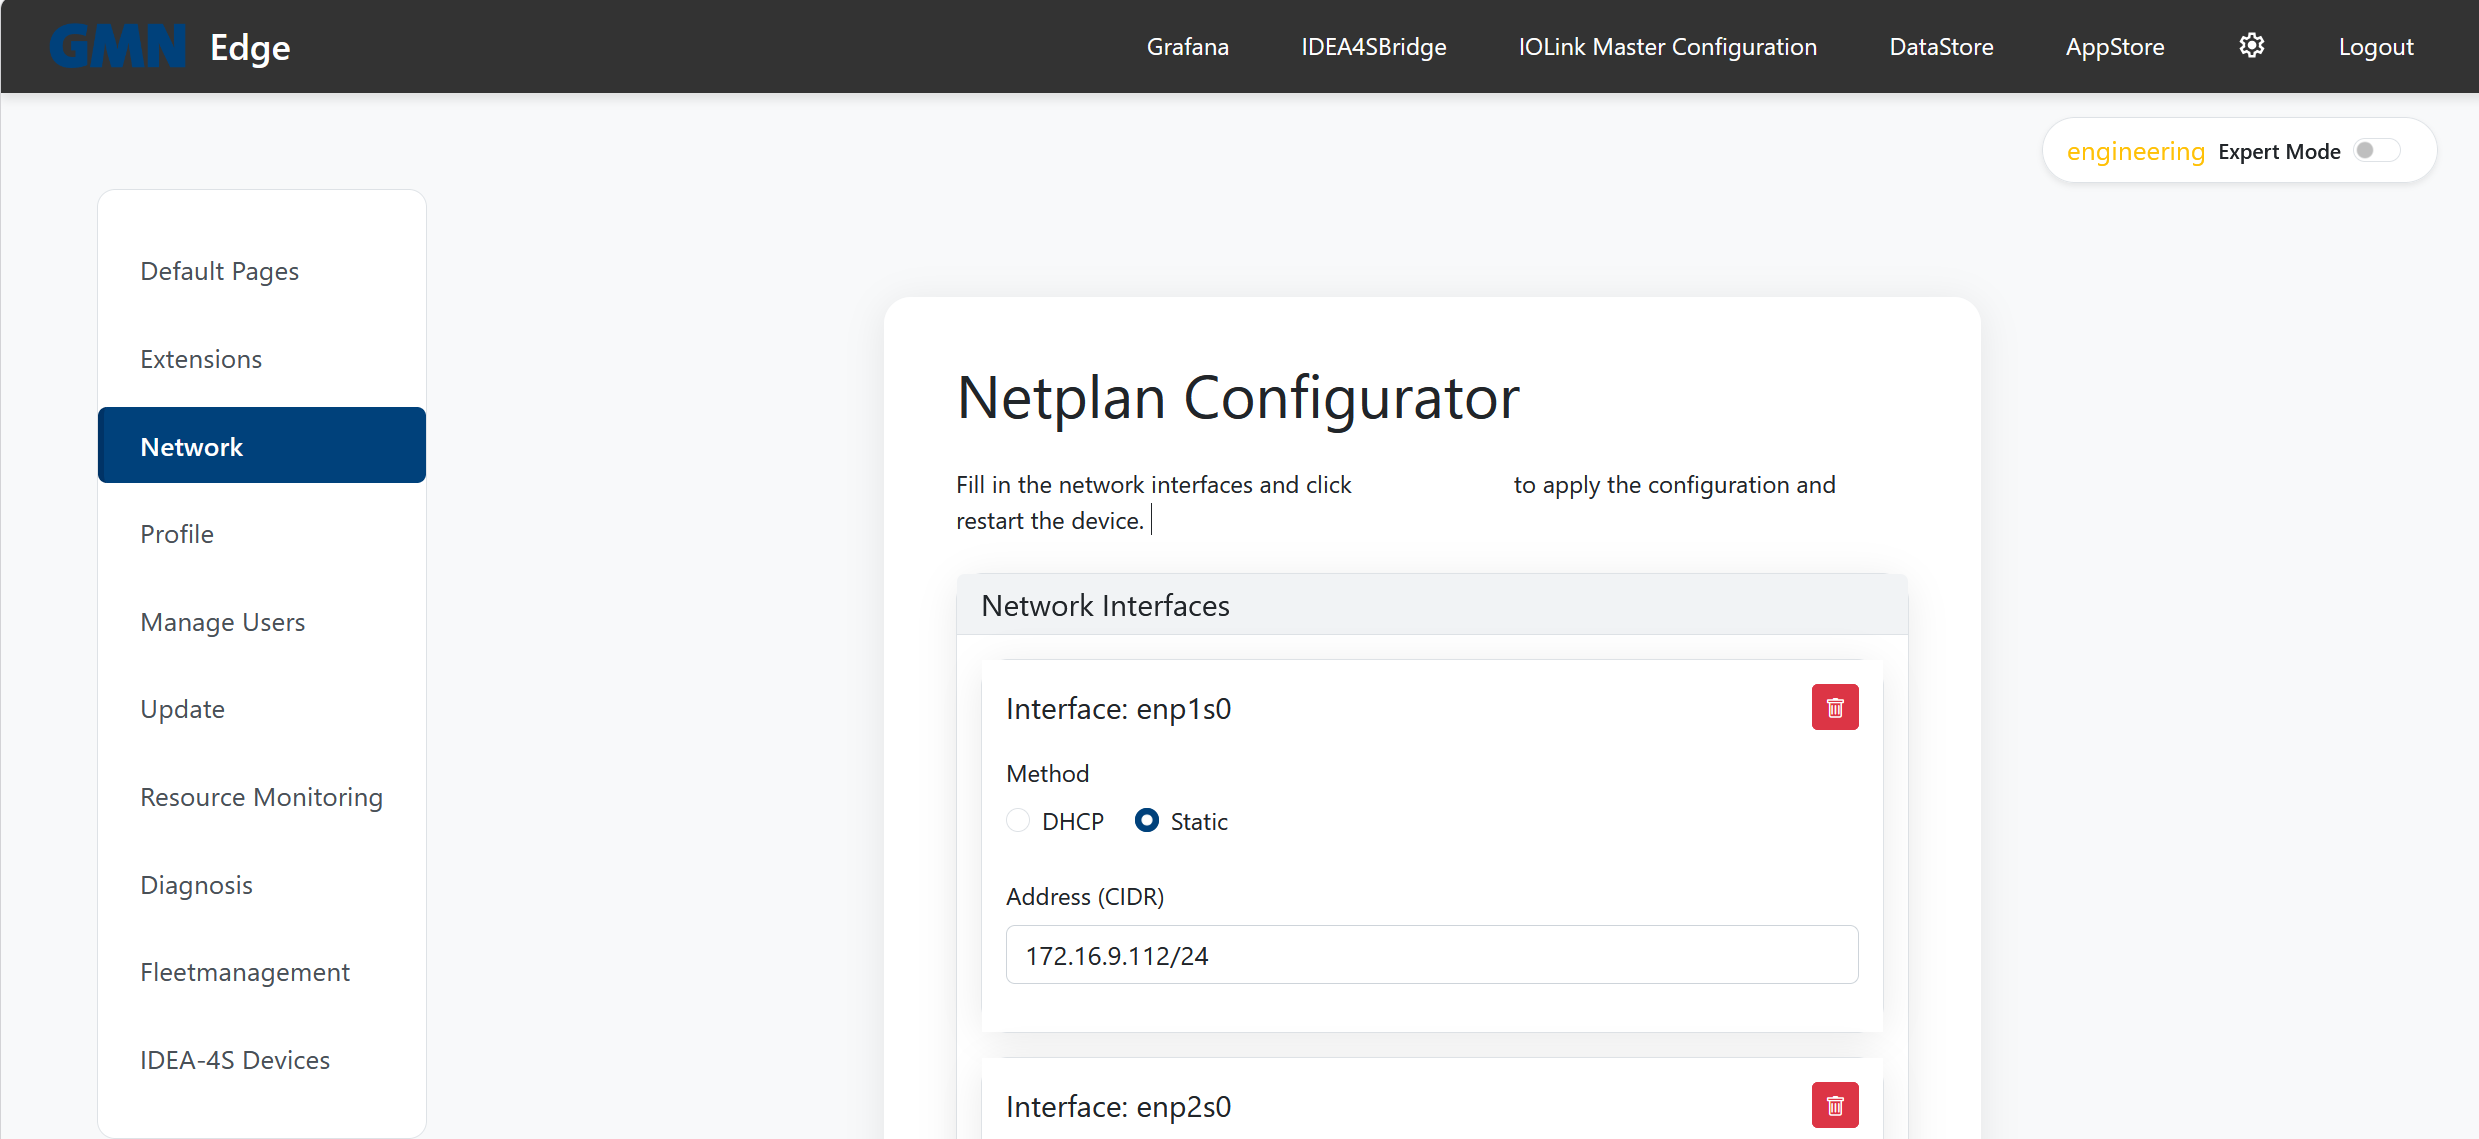2479x1139 pixels.
Task: Open the Diagnosis section
Action: click(196, 884)
